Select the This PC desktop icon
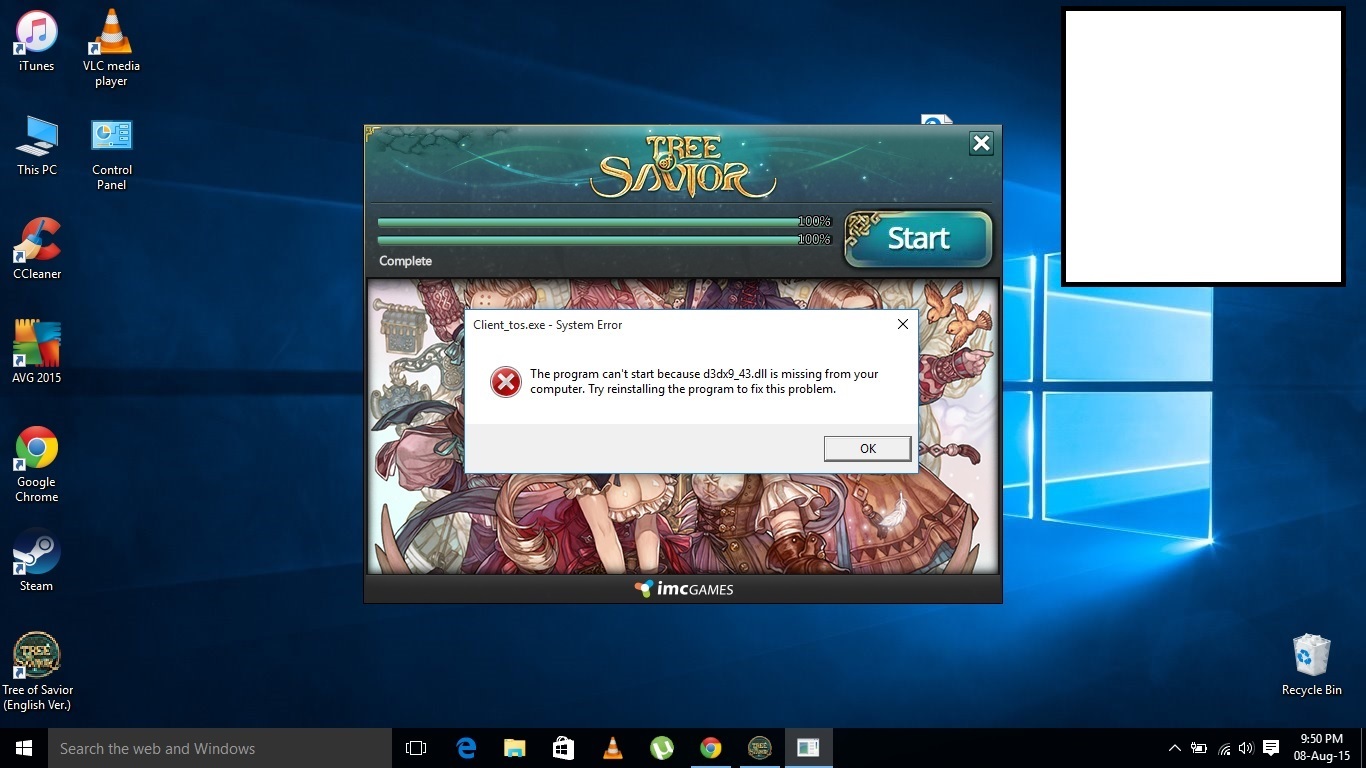The image size is (1366, 768). 37,145
